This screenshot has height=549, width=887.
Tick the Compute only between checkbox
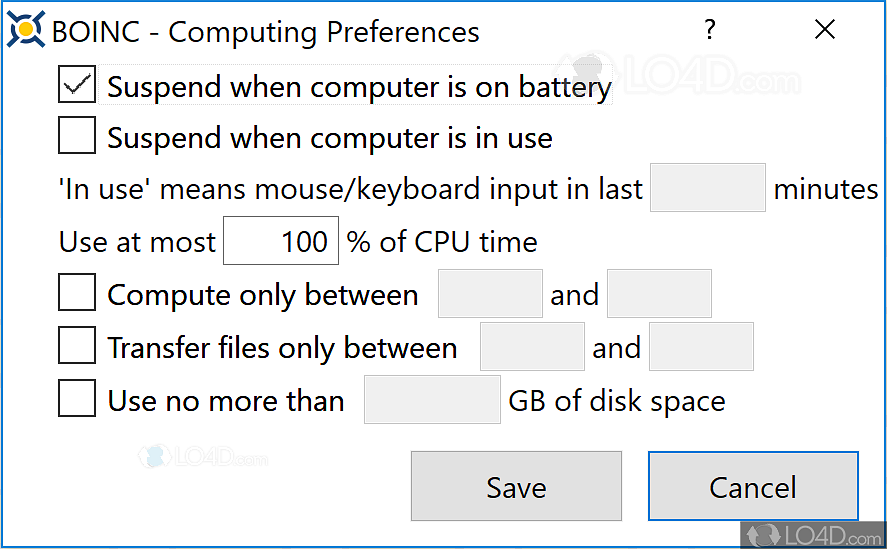(x=77, y=294)
